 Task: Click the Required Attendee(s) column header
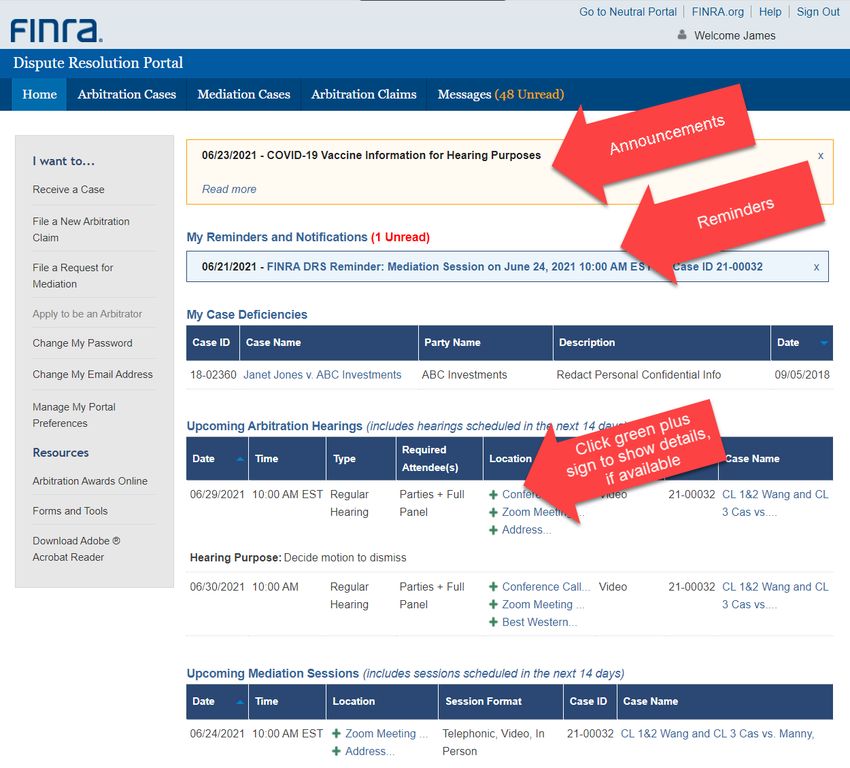pos(439,459)
